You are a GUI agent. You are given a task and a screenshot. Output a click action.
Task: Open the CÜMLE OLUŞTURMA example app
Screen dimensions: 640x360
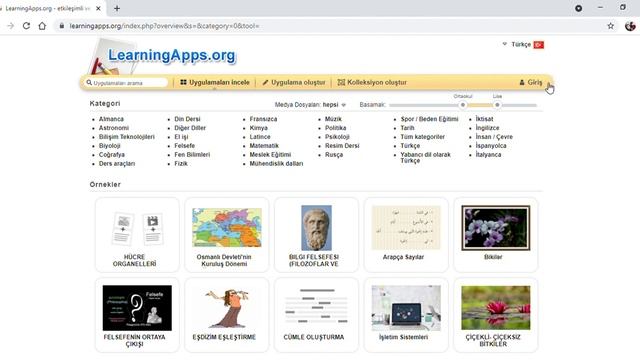(316, 315)
